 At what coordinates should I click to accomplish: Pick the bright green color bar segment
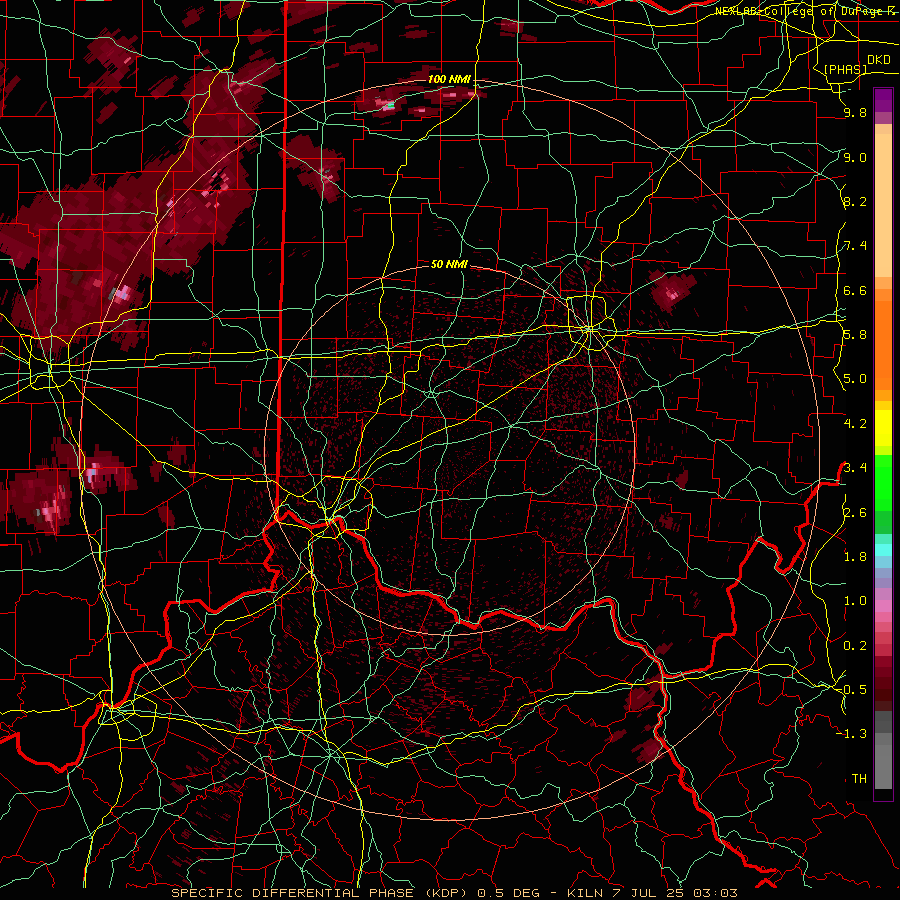pos(883,482)
